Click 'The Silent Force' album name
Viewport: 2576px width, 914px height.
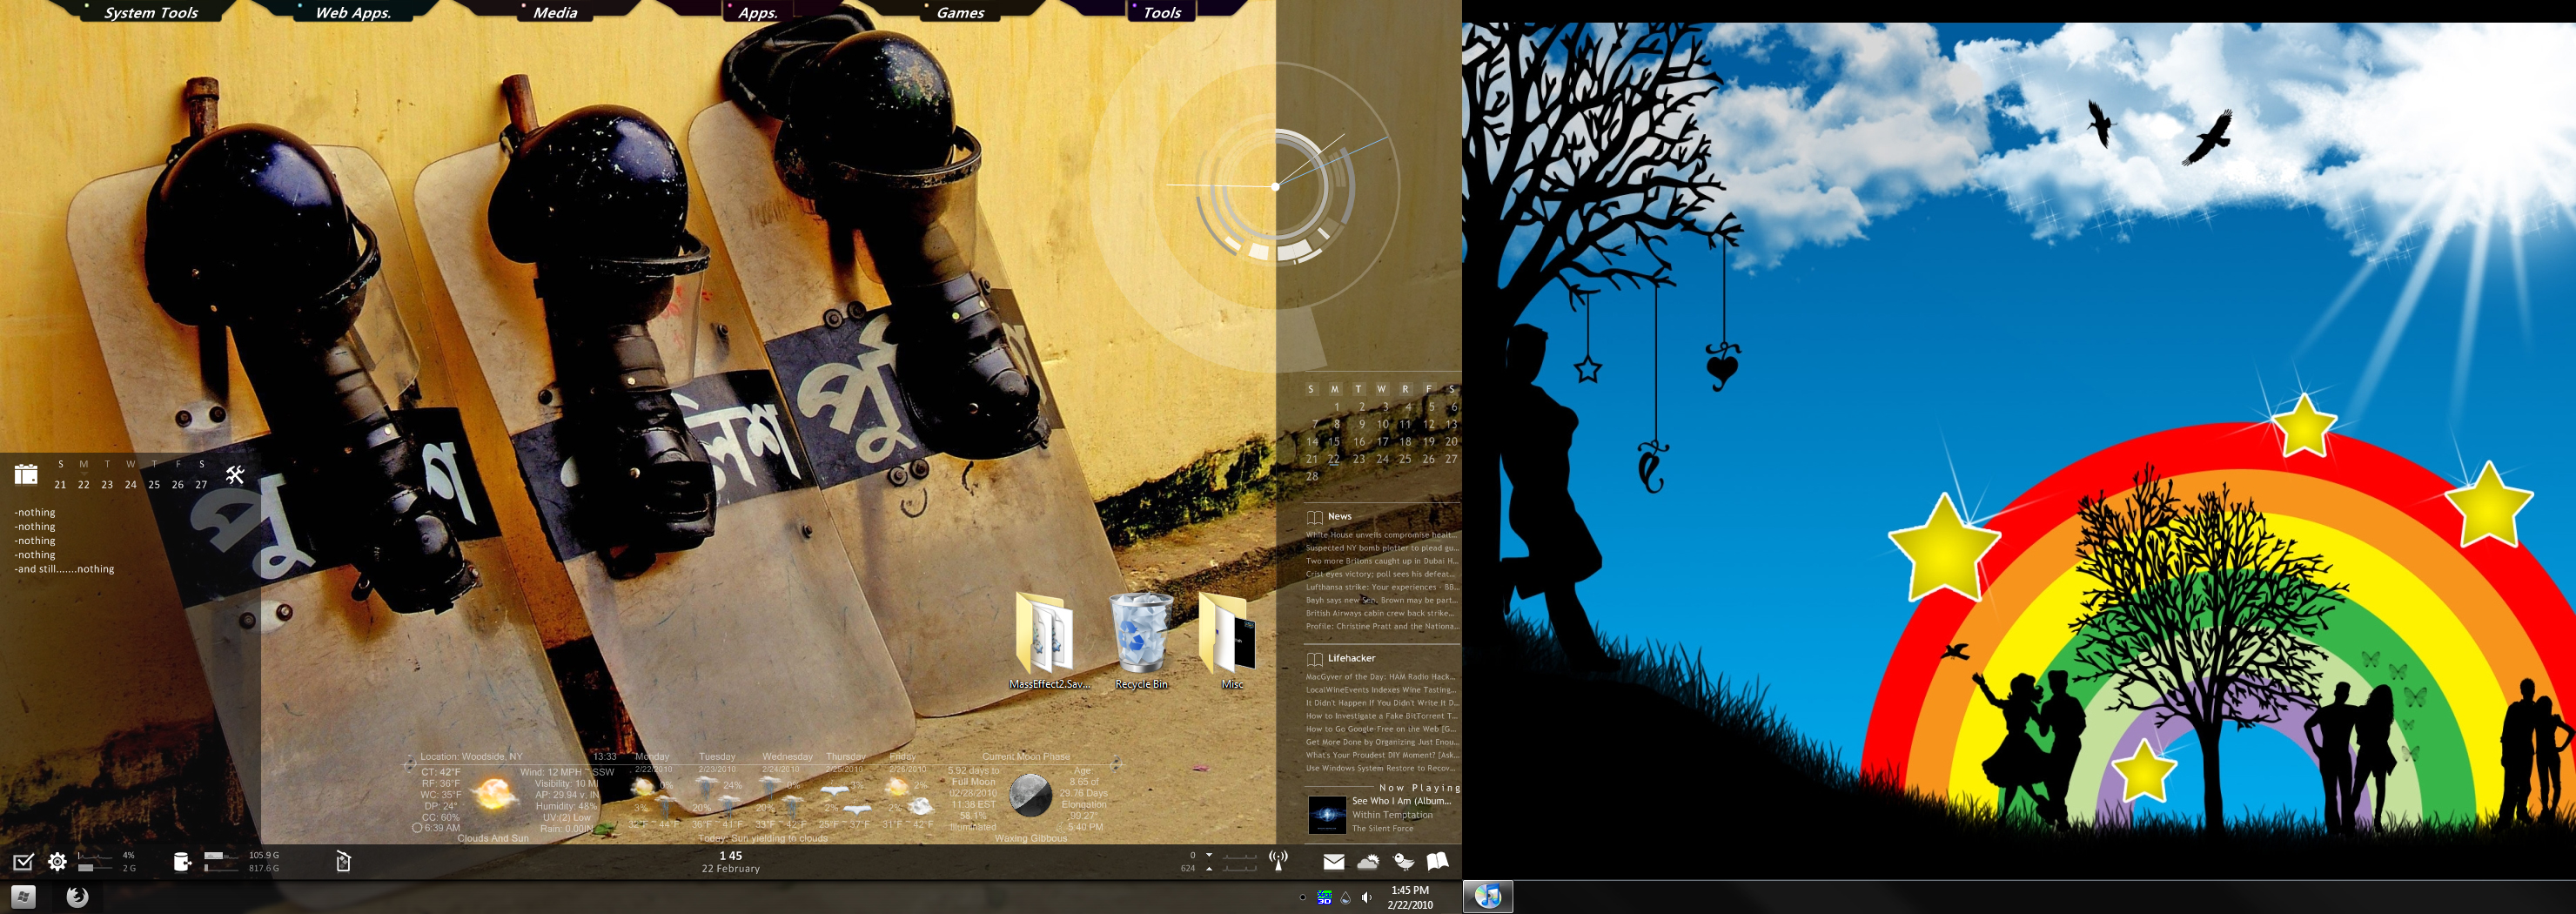(1383, 828)
